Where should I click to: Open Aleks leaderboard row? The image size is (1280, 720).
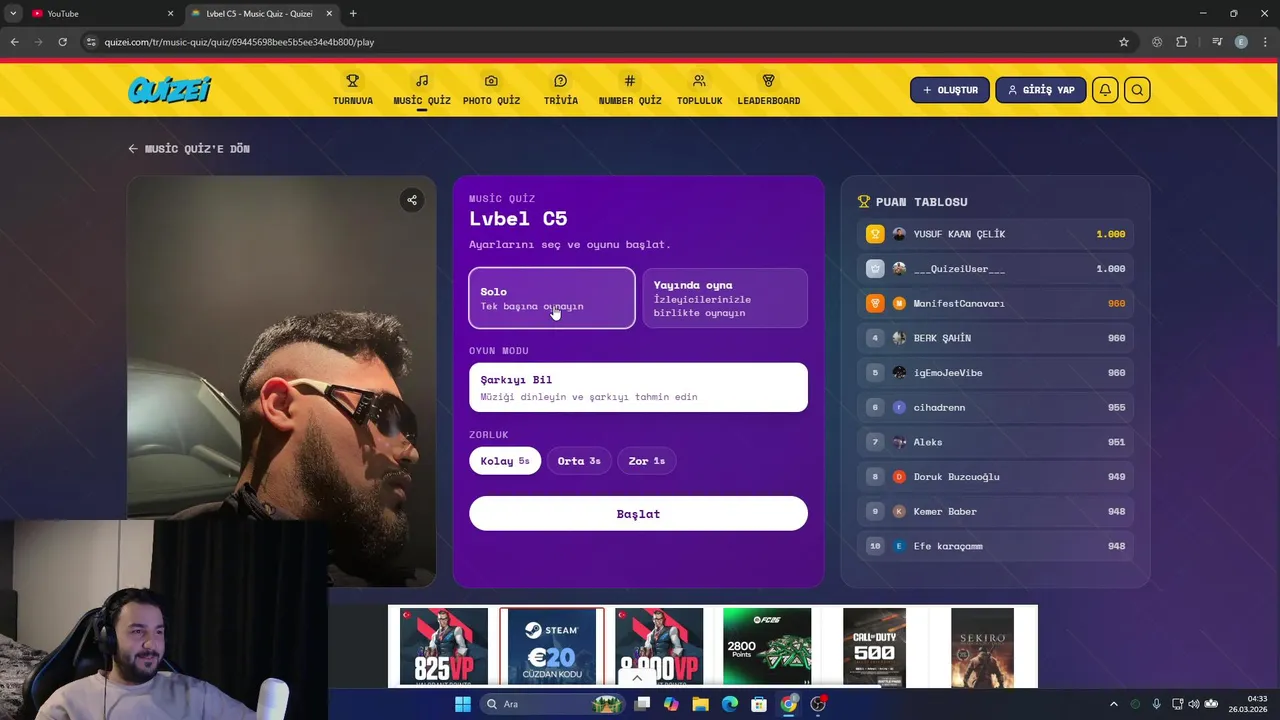point(995,442)
